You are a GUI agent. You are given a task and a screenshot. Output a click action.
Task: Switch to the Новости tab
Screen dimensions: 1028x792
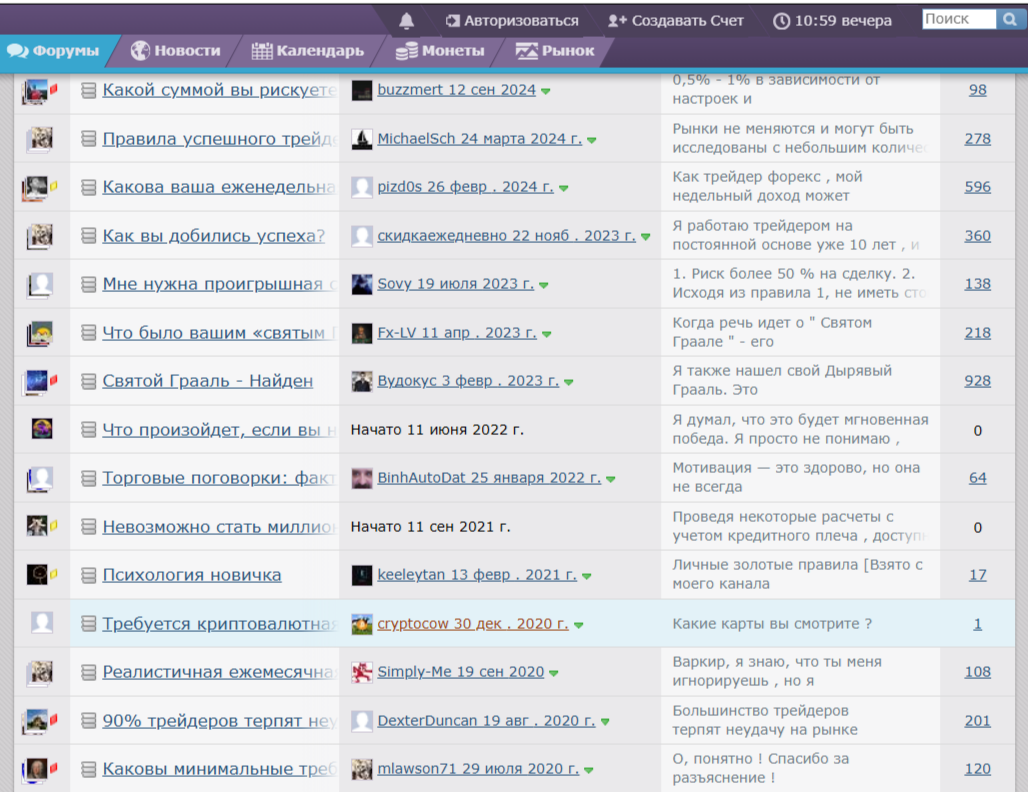[x=176, y=51]
